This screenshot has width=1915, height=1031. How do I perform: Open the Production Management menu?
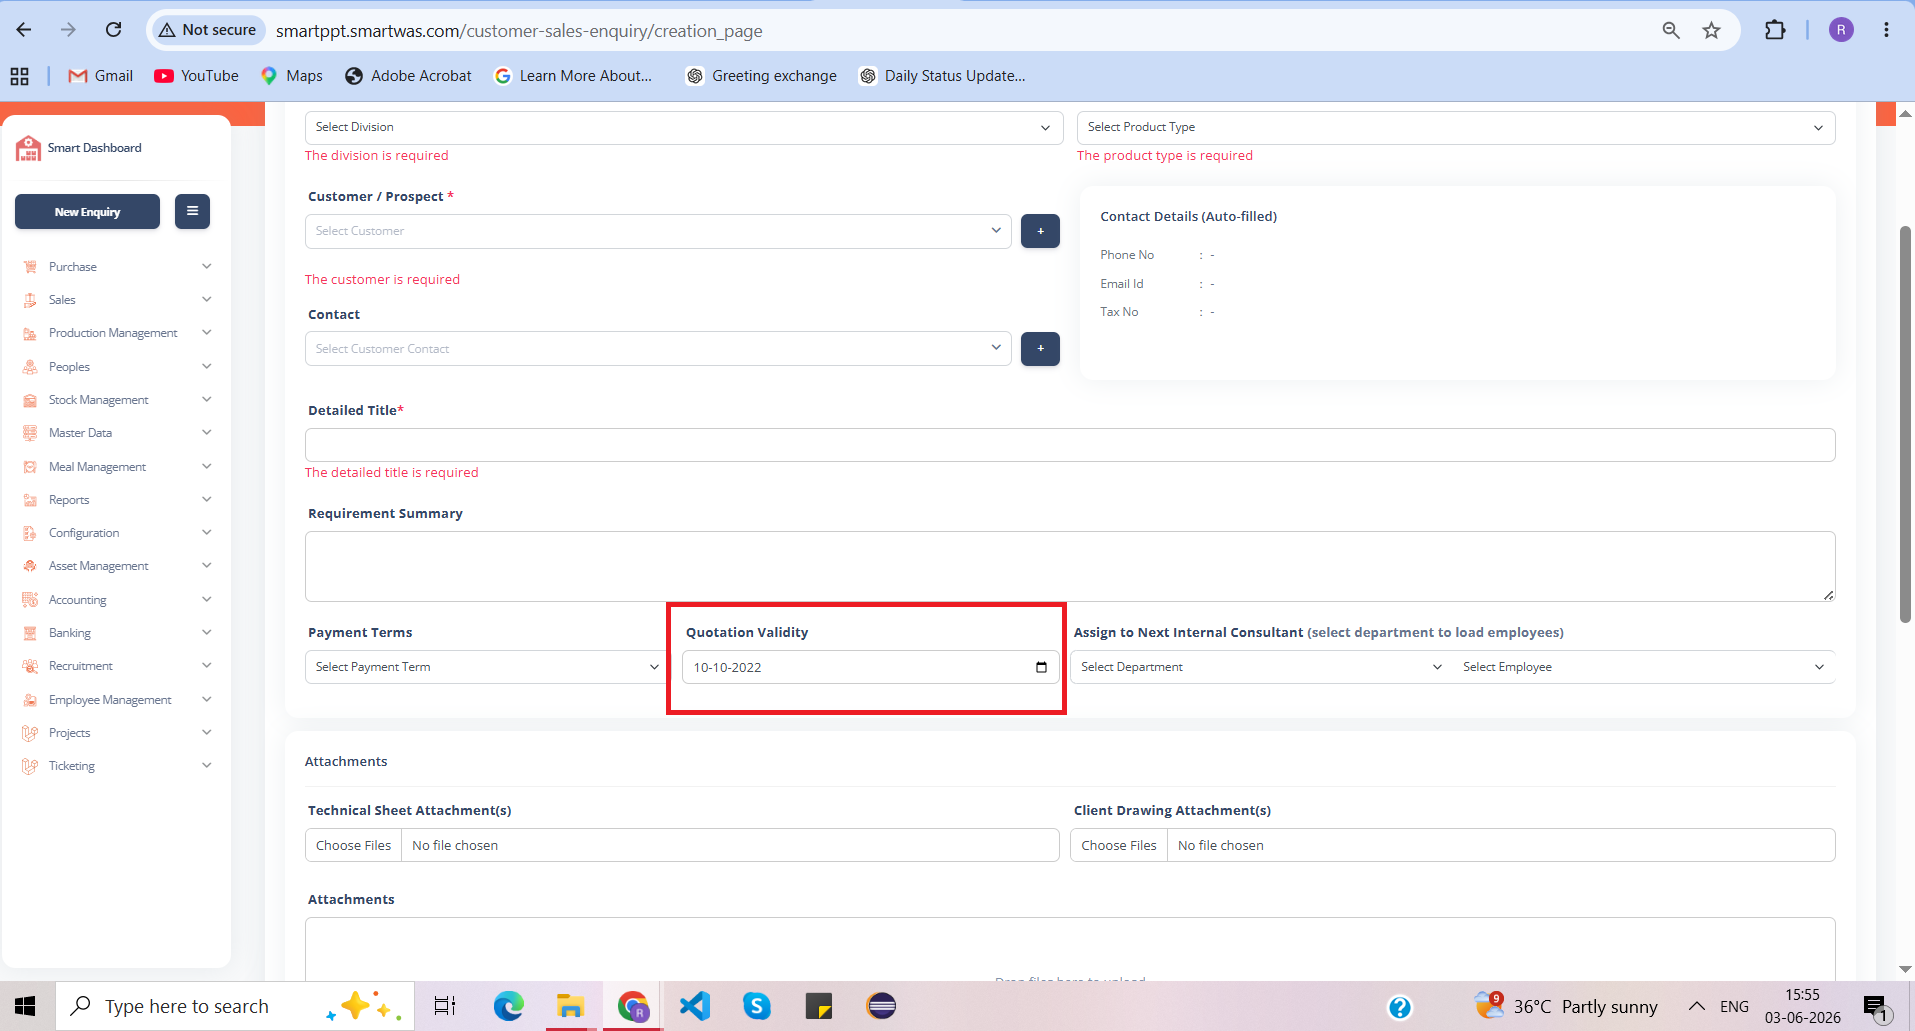pos(116,333)
